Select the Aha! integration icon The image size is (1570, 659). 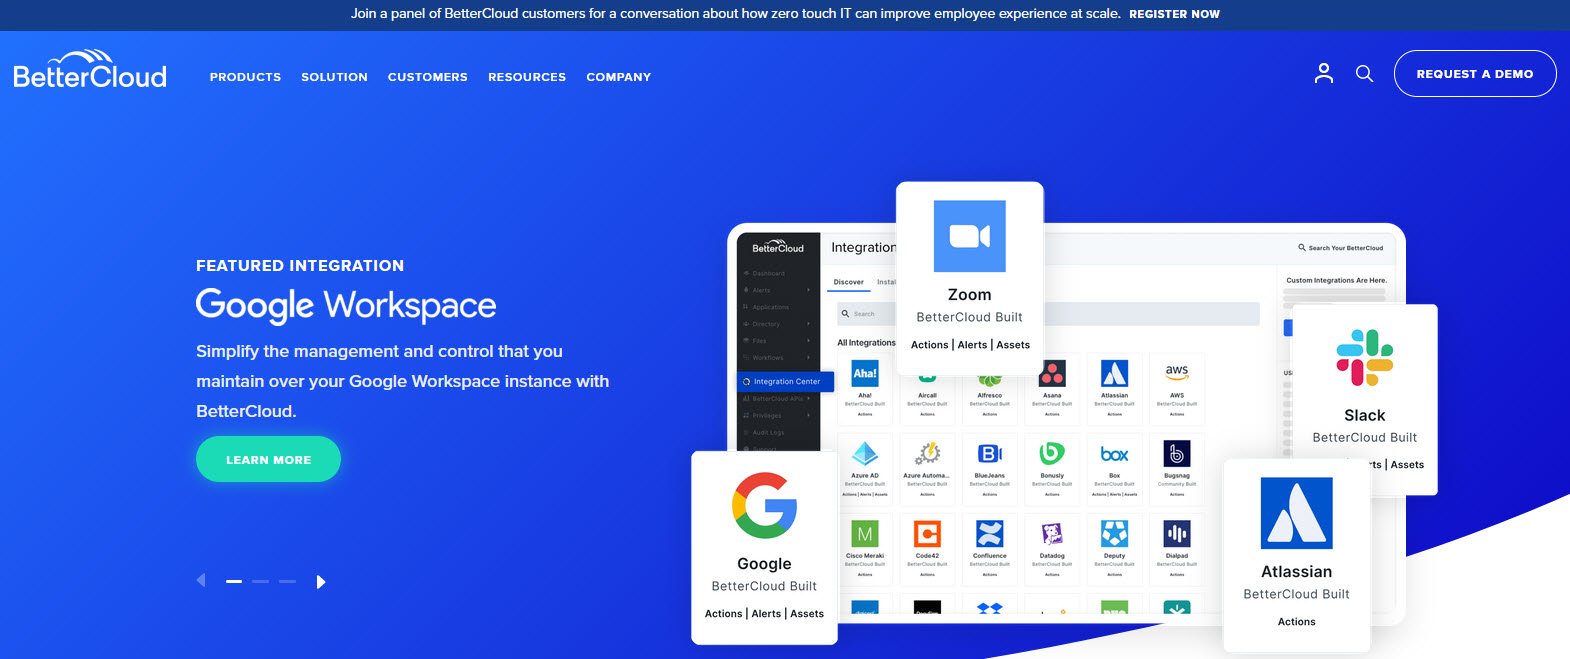[865, 374]
